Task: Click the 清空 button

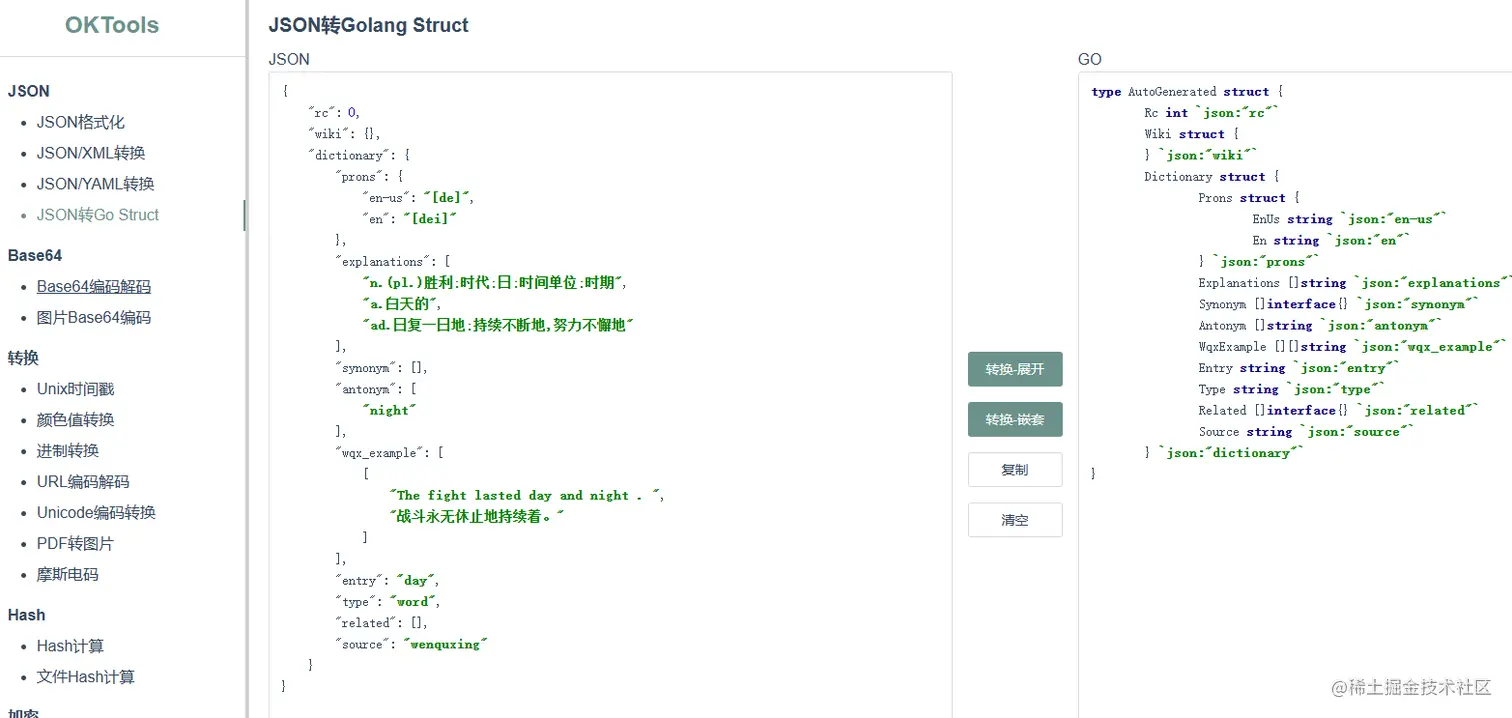Action: tap(1014, 520)
